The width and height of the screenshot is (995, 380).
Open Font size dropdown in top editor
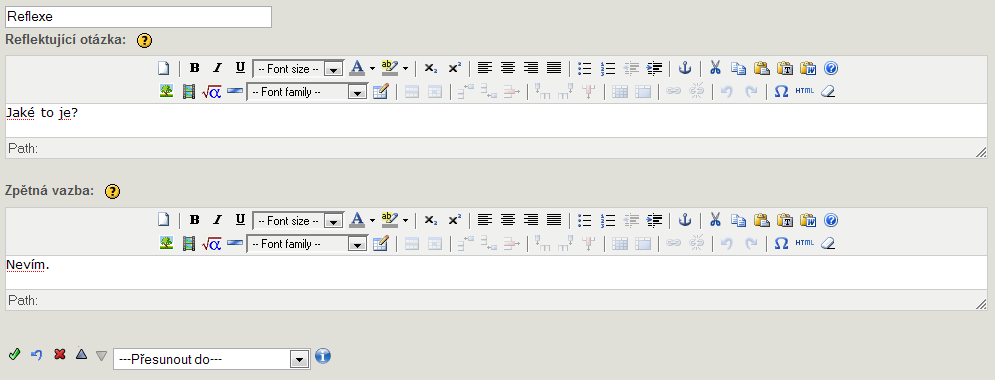click(298, 69)
